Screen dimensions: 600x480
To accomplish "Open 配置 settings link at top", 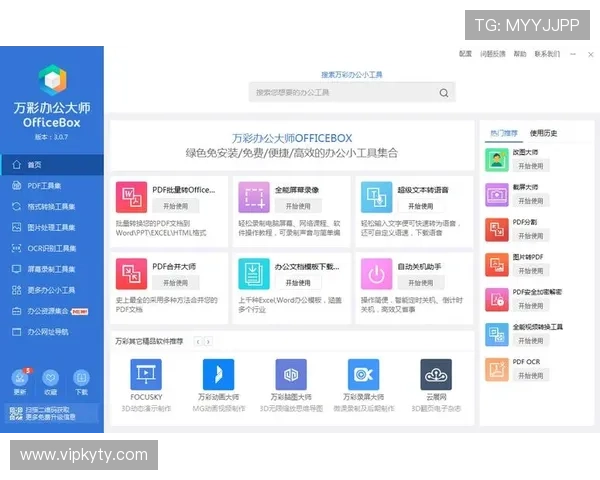I will (465, 54).
